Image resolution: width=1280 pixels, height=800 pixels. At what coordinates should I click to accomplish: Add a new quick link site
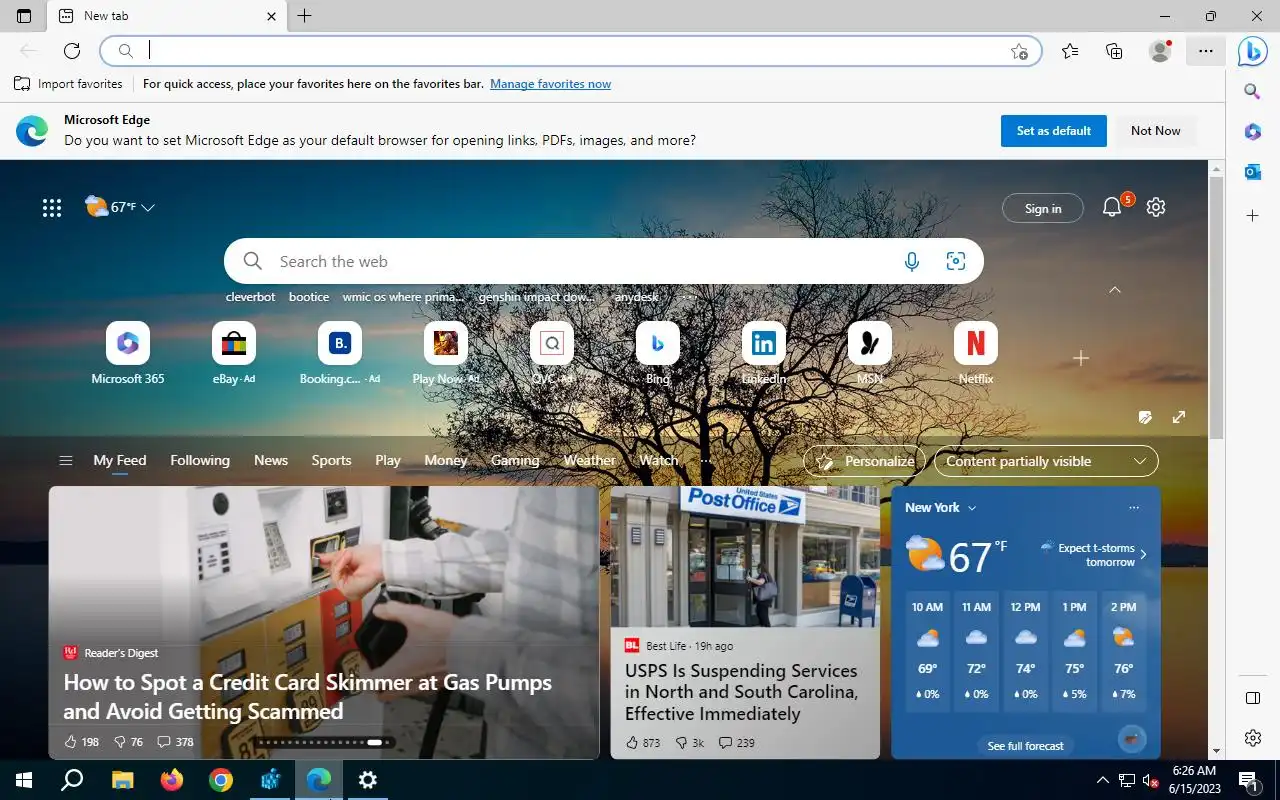1081,358
